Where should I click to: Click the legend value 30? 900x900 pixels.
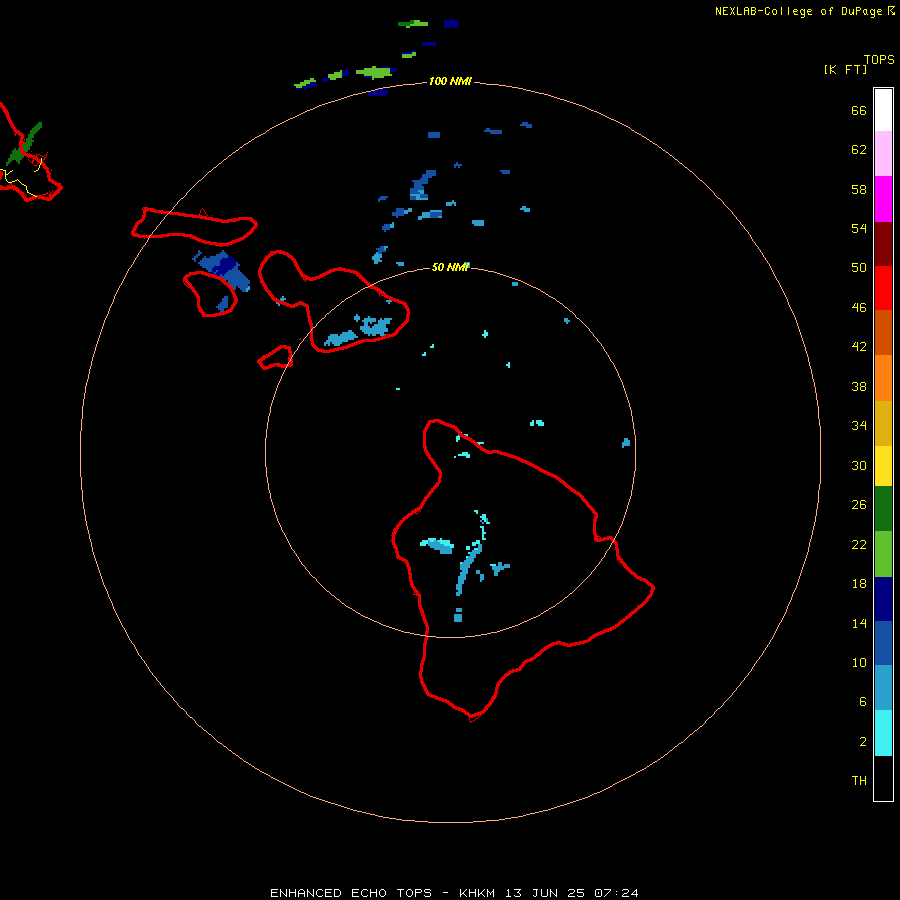(x=859, y=465)
